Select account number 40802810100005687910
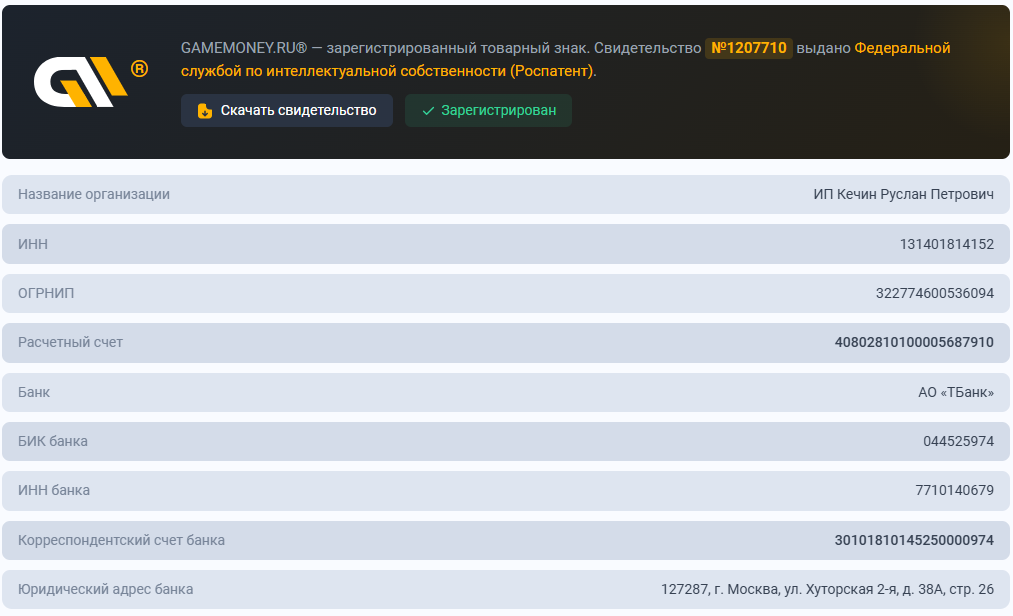1013x616 pixels. [914, 343]
